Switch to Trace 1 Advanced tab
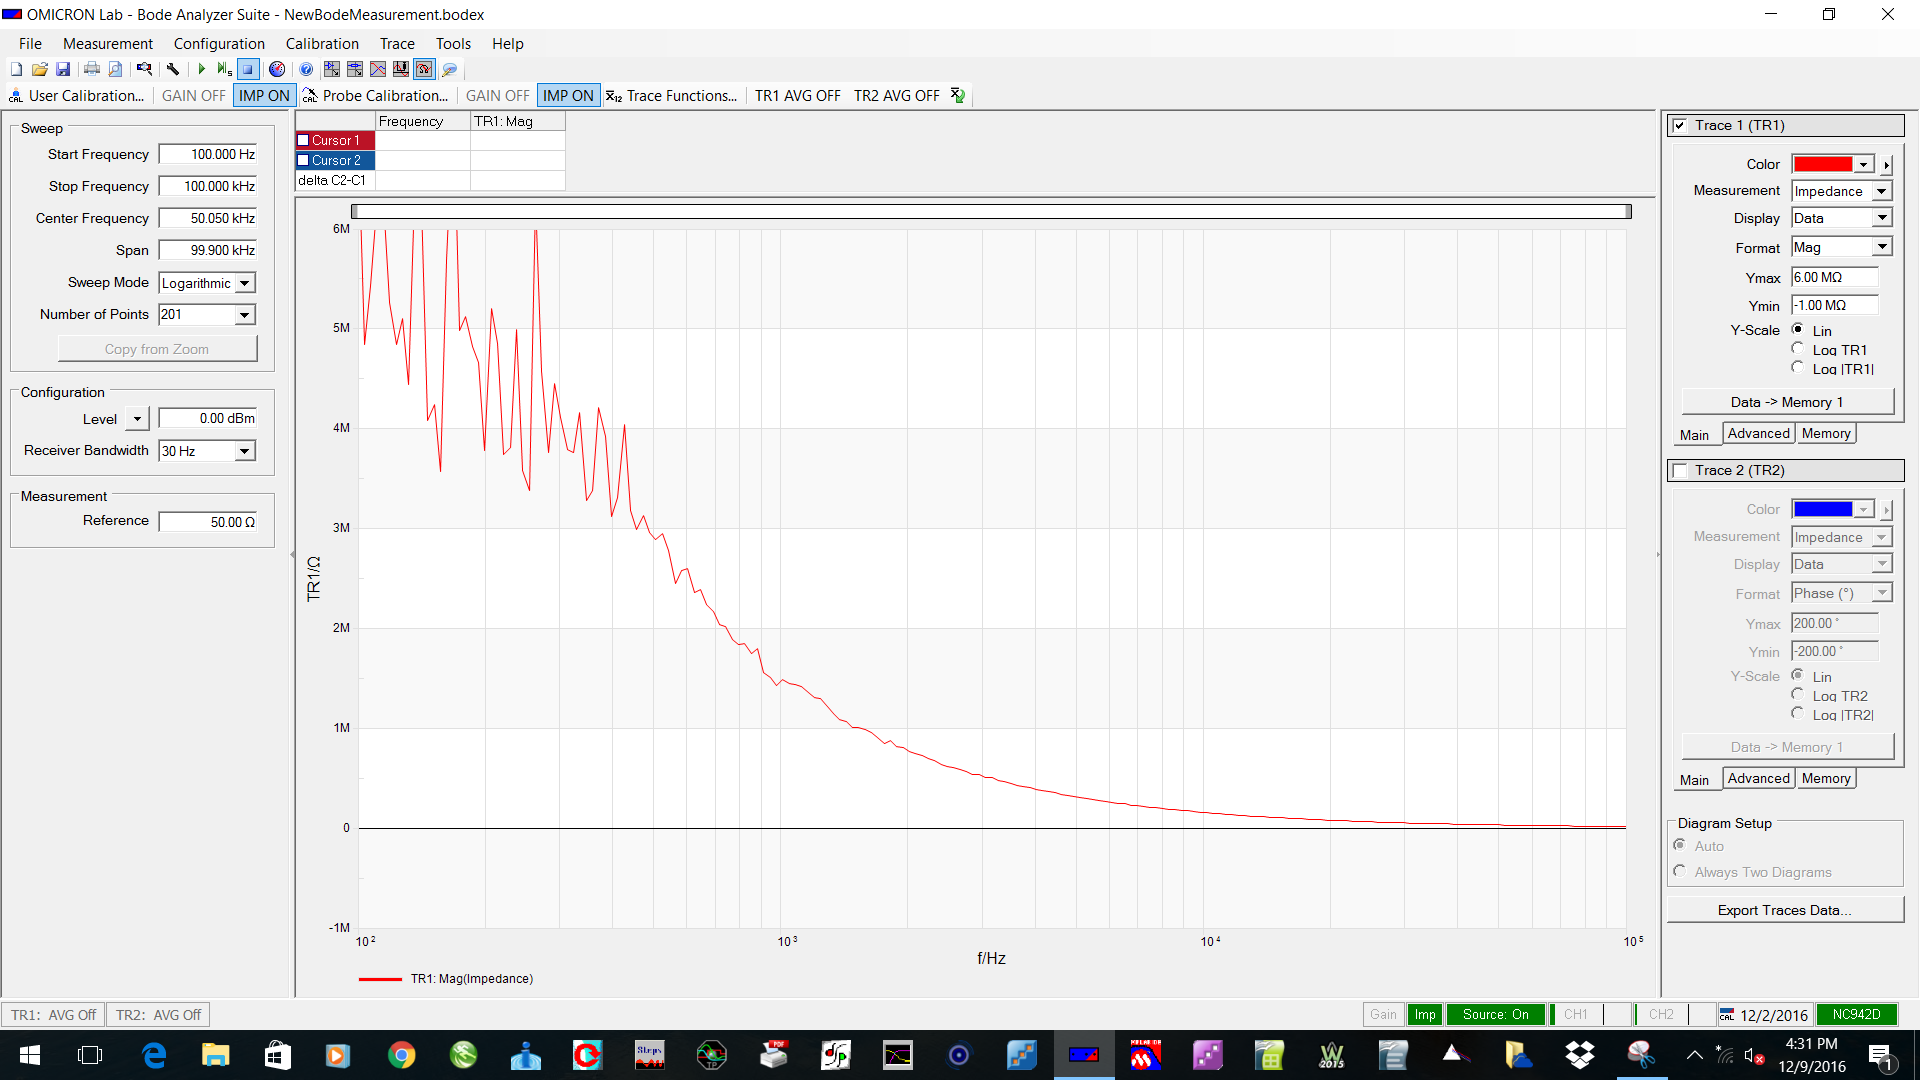The width and height of the screenshot is (1920, 1080). [1758, 433]
